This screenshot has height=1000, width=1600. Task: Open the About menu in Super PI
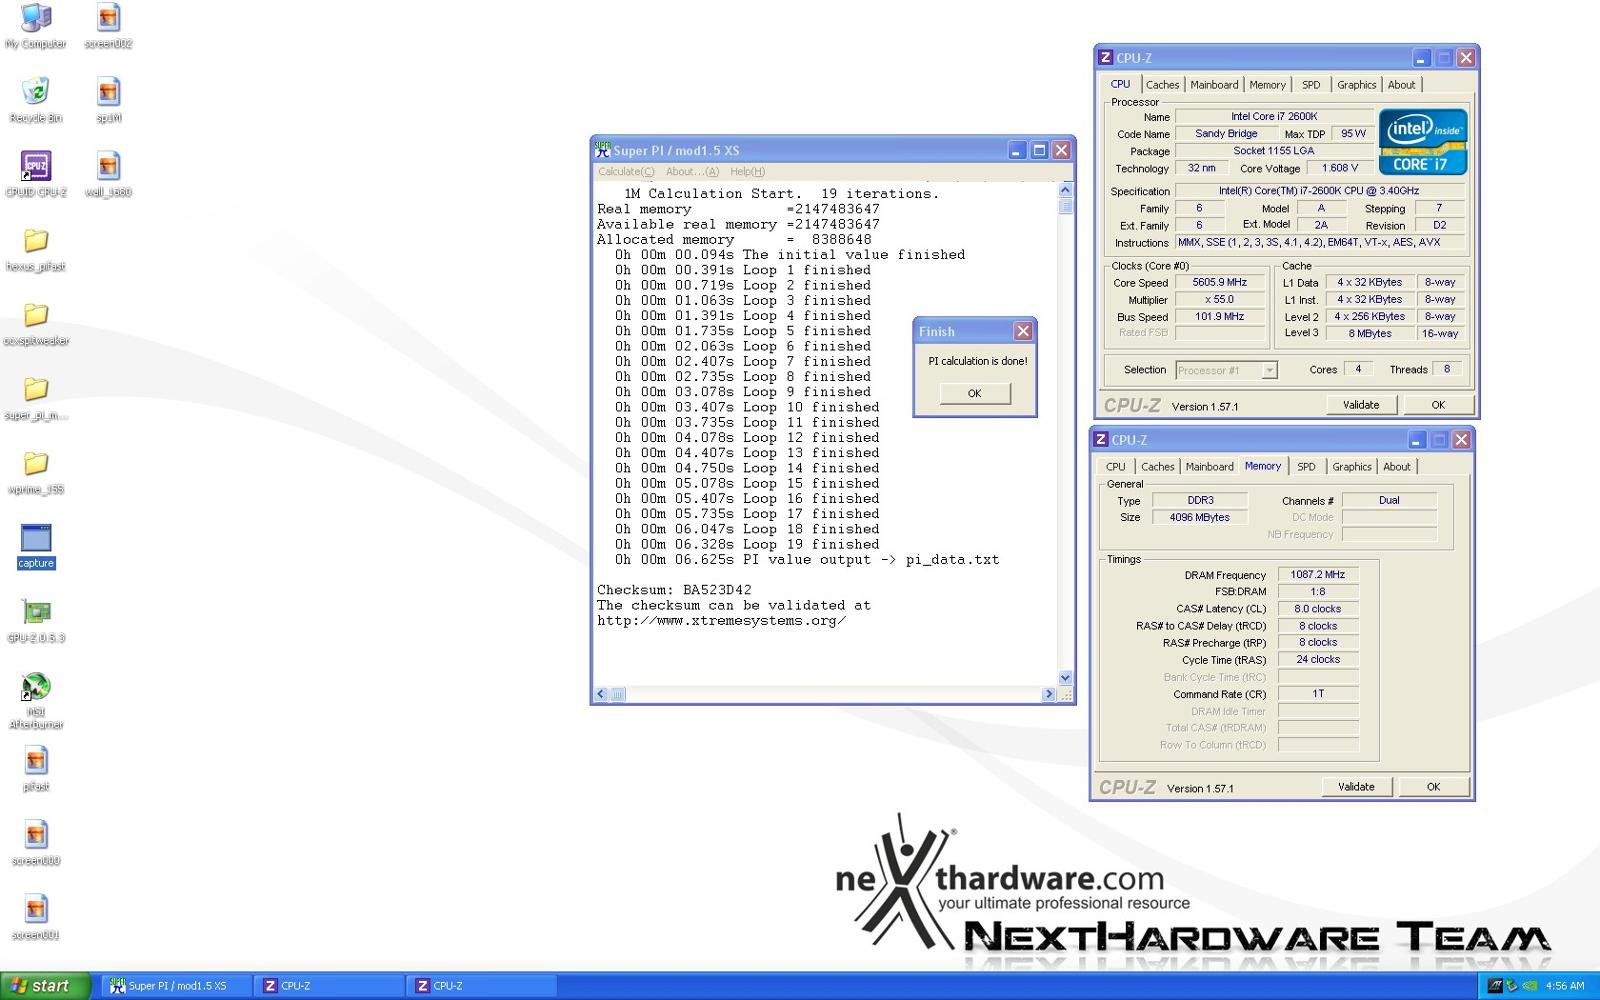[x=692, y=172]
